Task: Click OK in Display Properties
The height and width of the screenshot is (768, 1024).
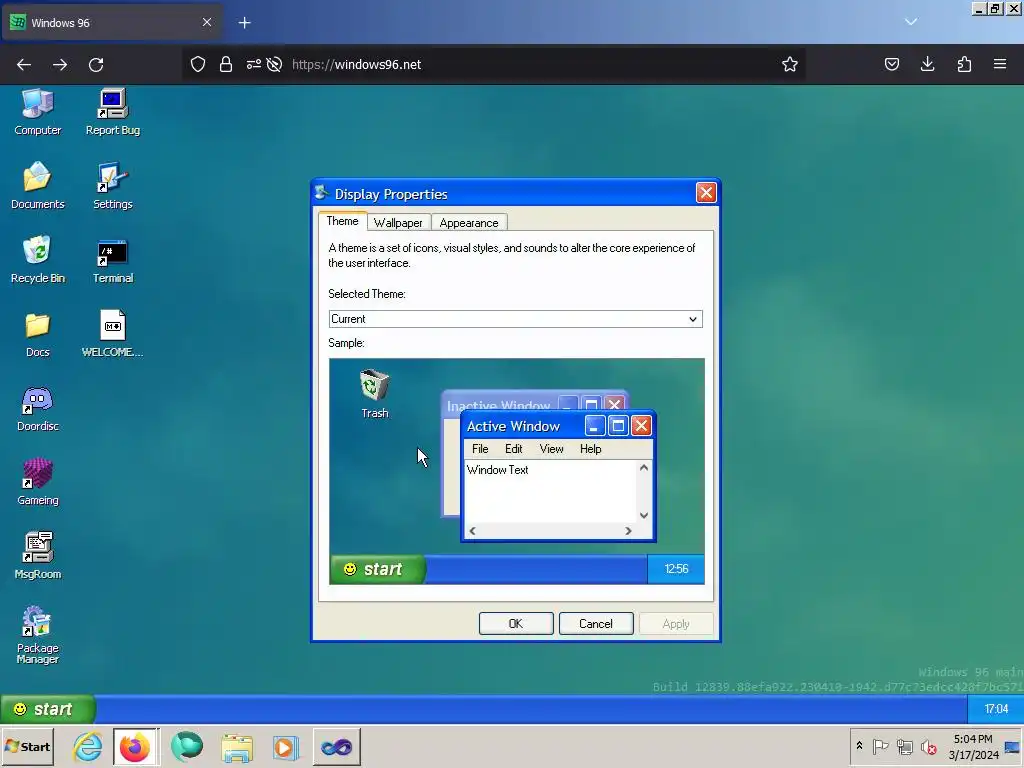Action: point(516,624)
